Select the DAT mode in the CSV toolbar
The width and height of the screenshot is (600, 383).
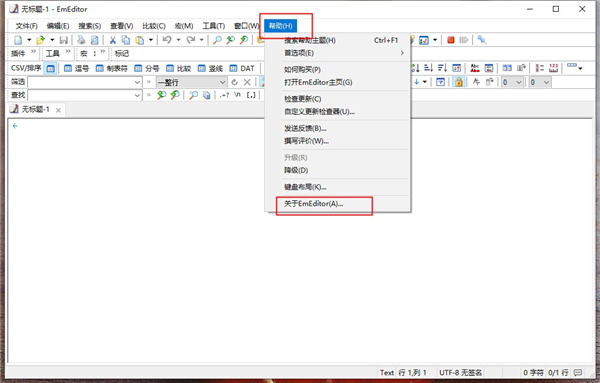(241, 68)
